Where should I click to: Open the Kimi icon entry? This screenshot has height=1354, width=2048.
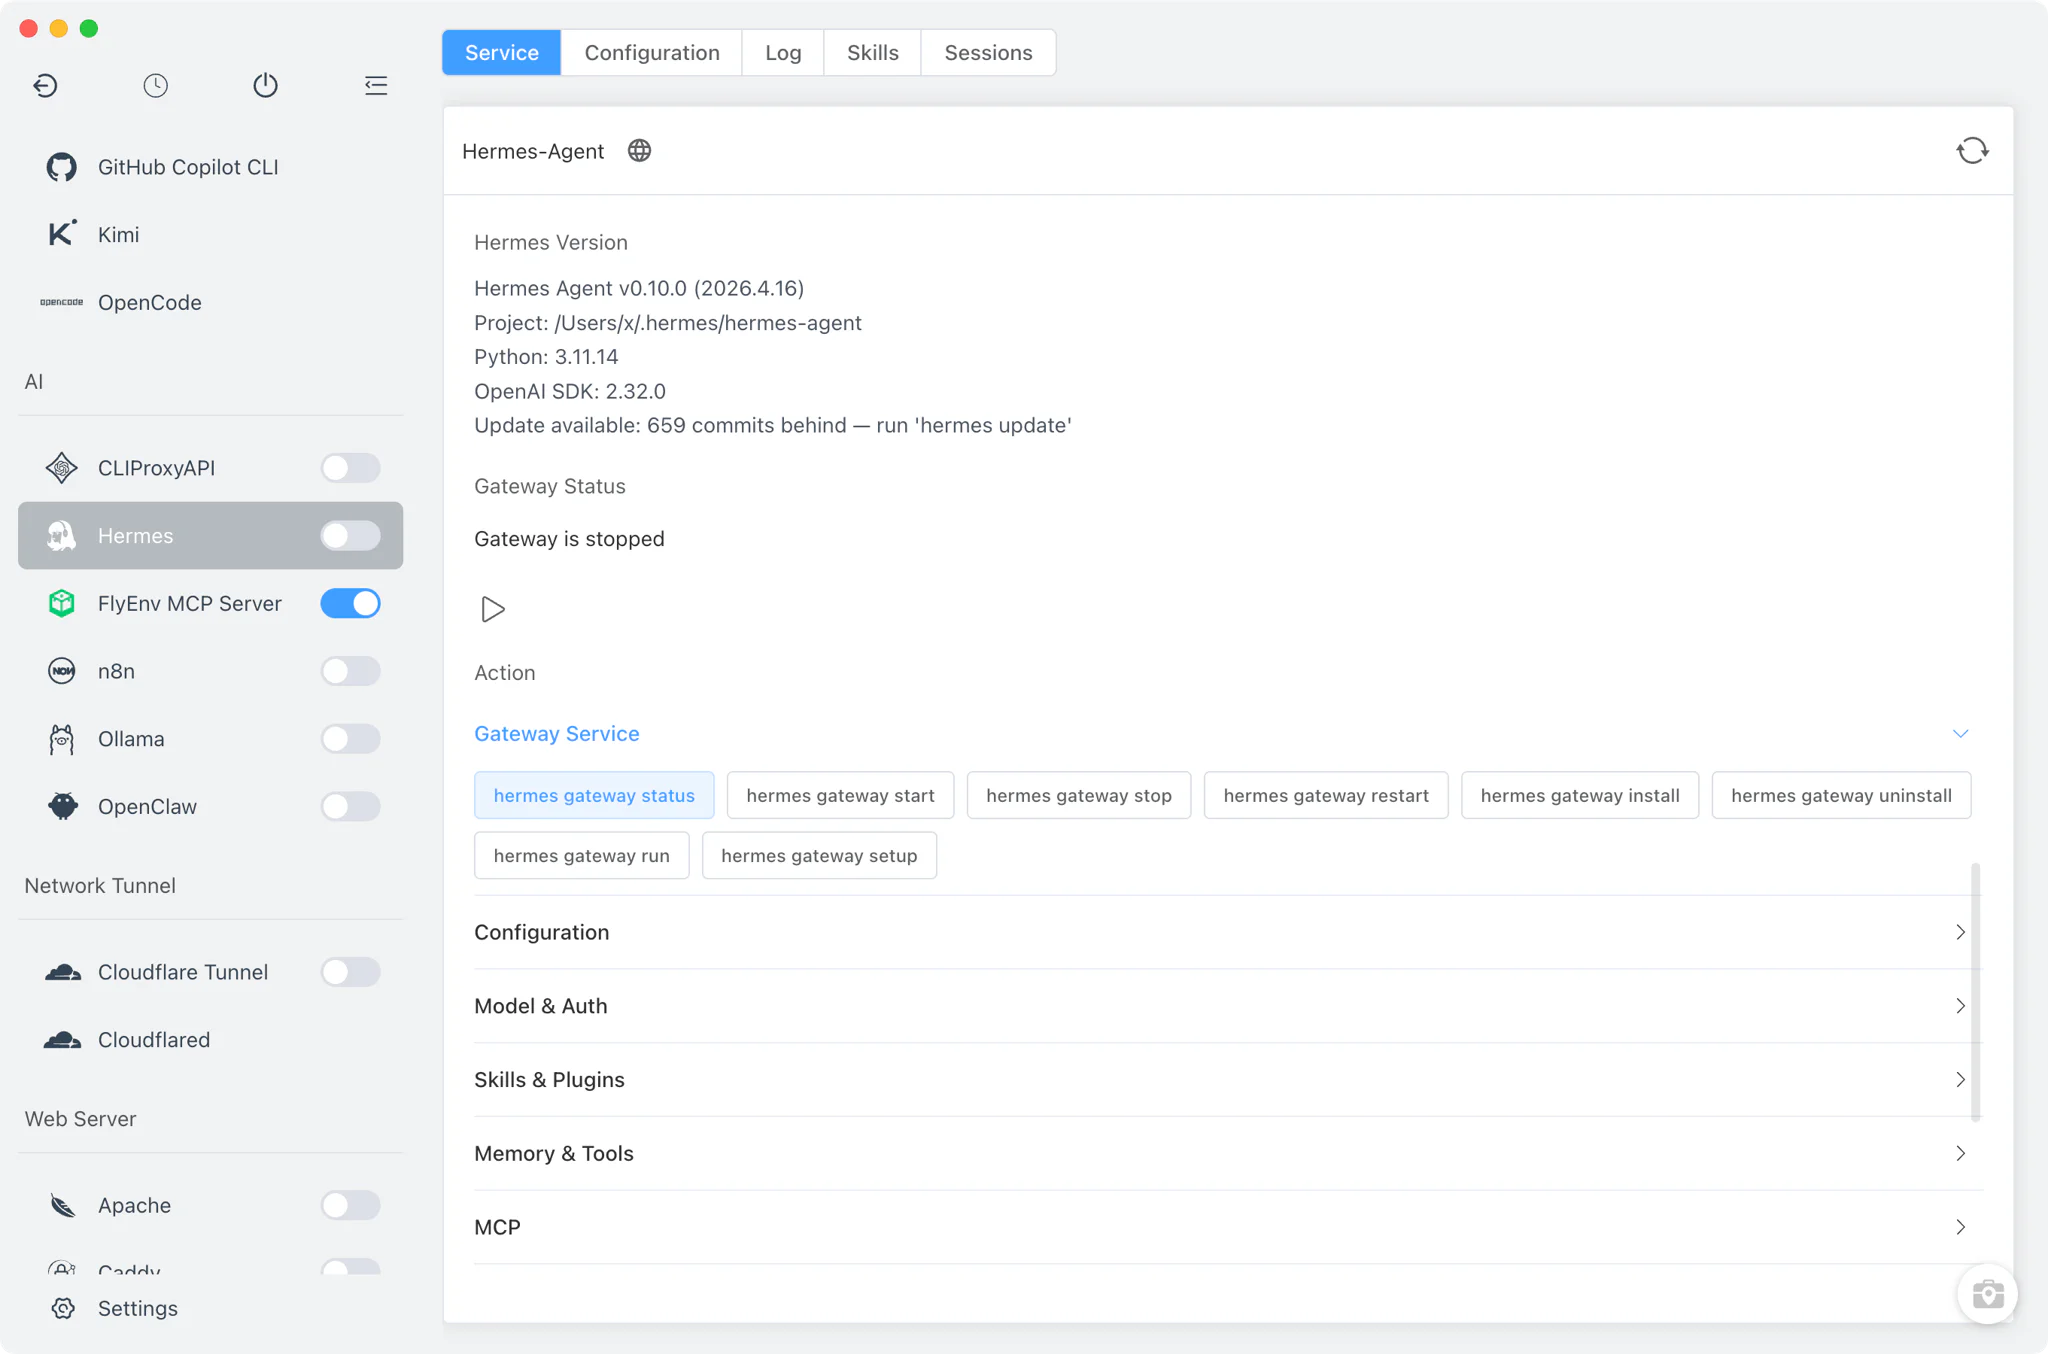pos(62,234)
